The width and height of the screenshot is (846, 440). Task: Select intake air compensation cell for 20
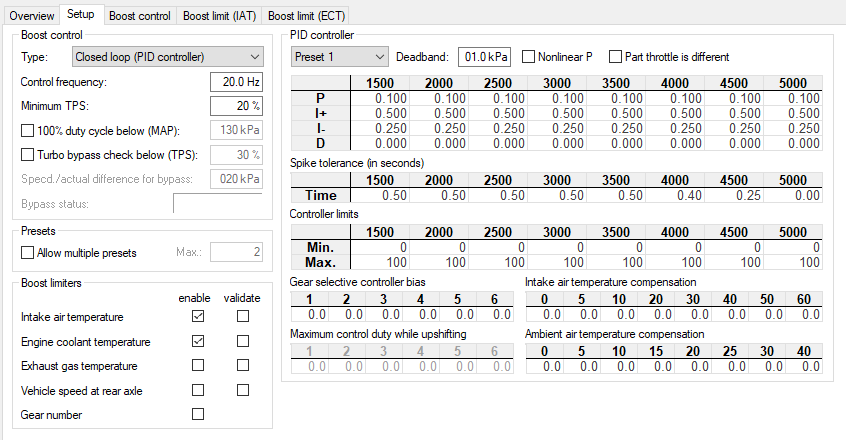tap(656, 314)
